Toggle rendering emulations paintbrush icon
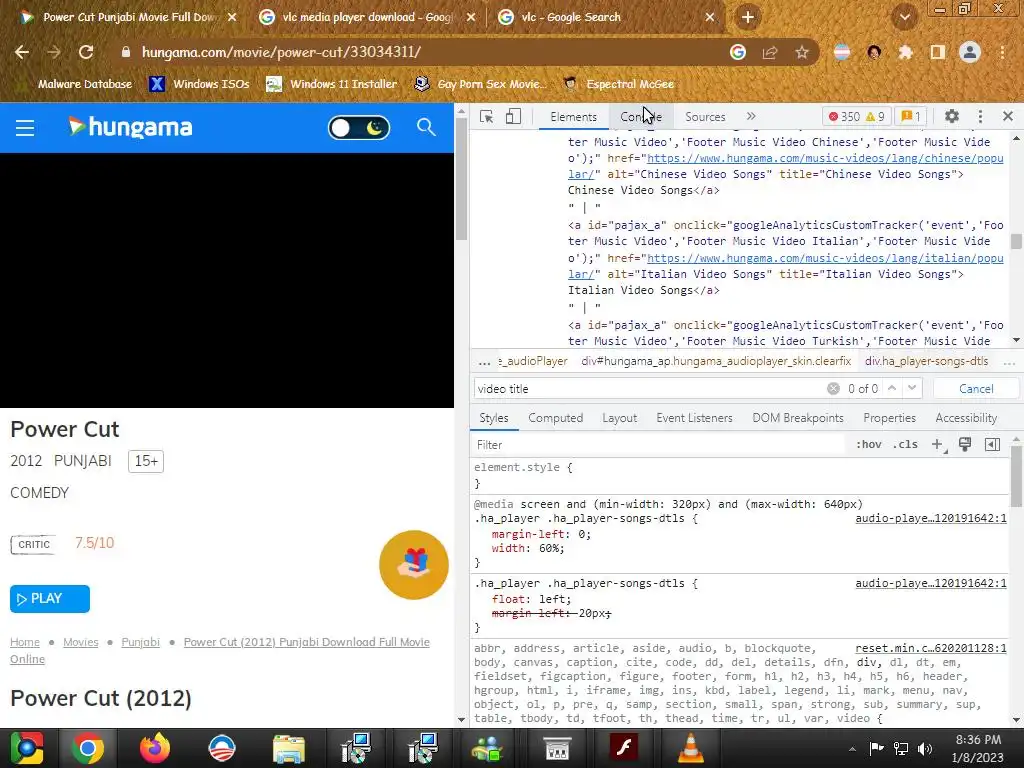The width and height of the screenshot is (1024, 768). coord(965,445)
